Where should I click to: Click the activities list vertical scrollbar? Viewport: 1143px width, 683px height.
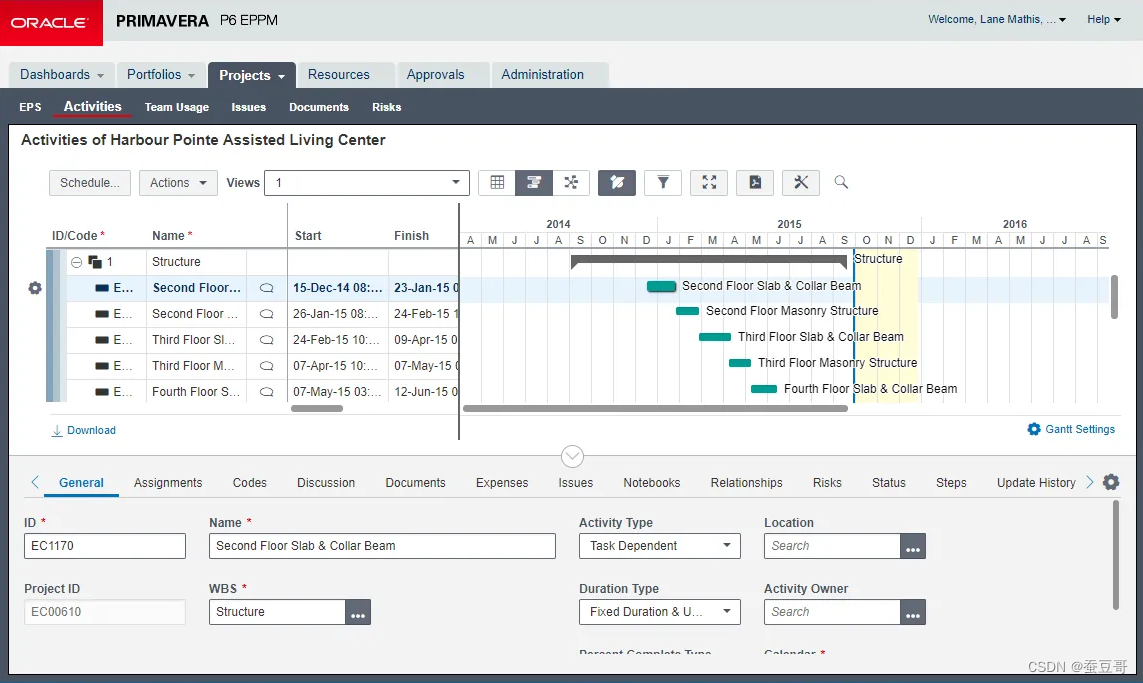tap(1114, 297)
